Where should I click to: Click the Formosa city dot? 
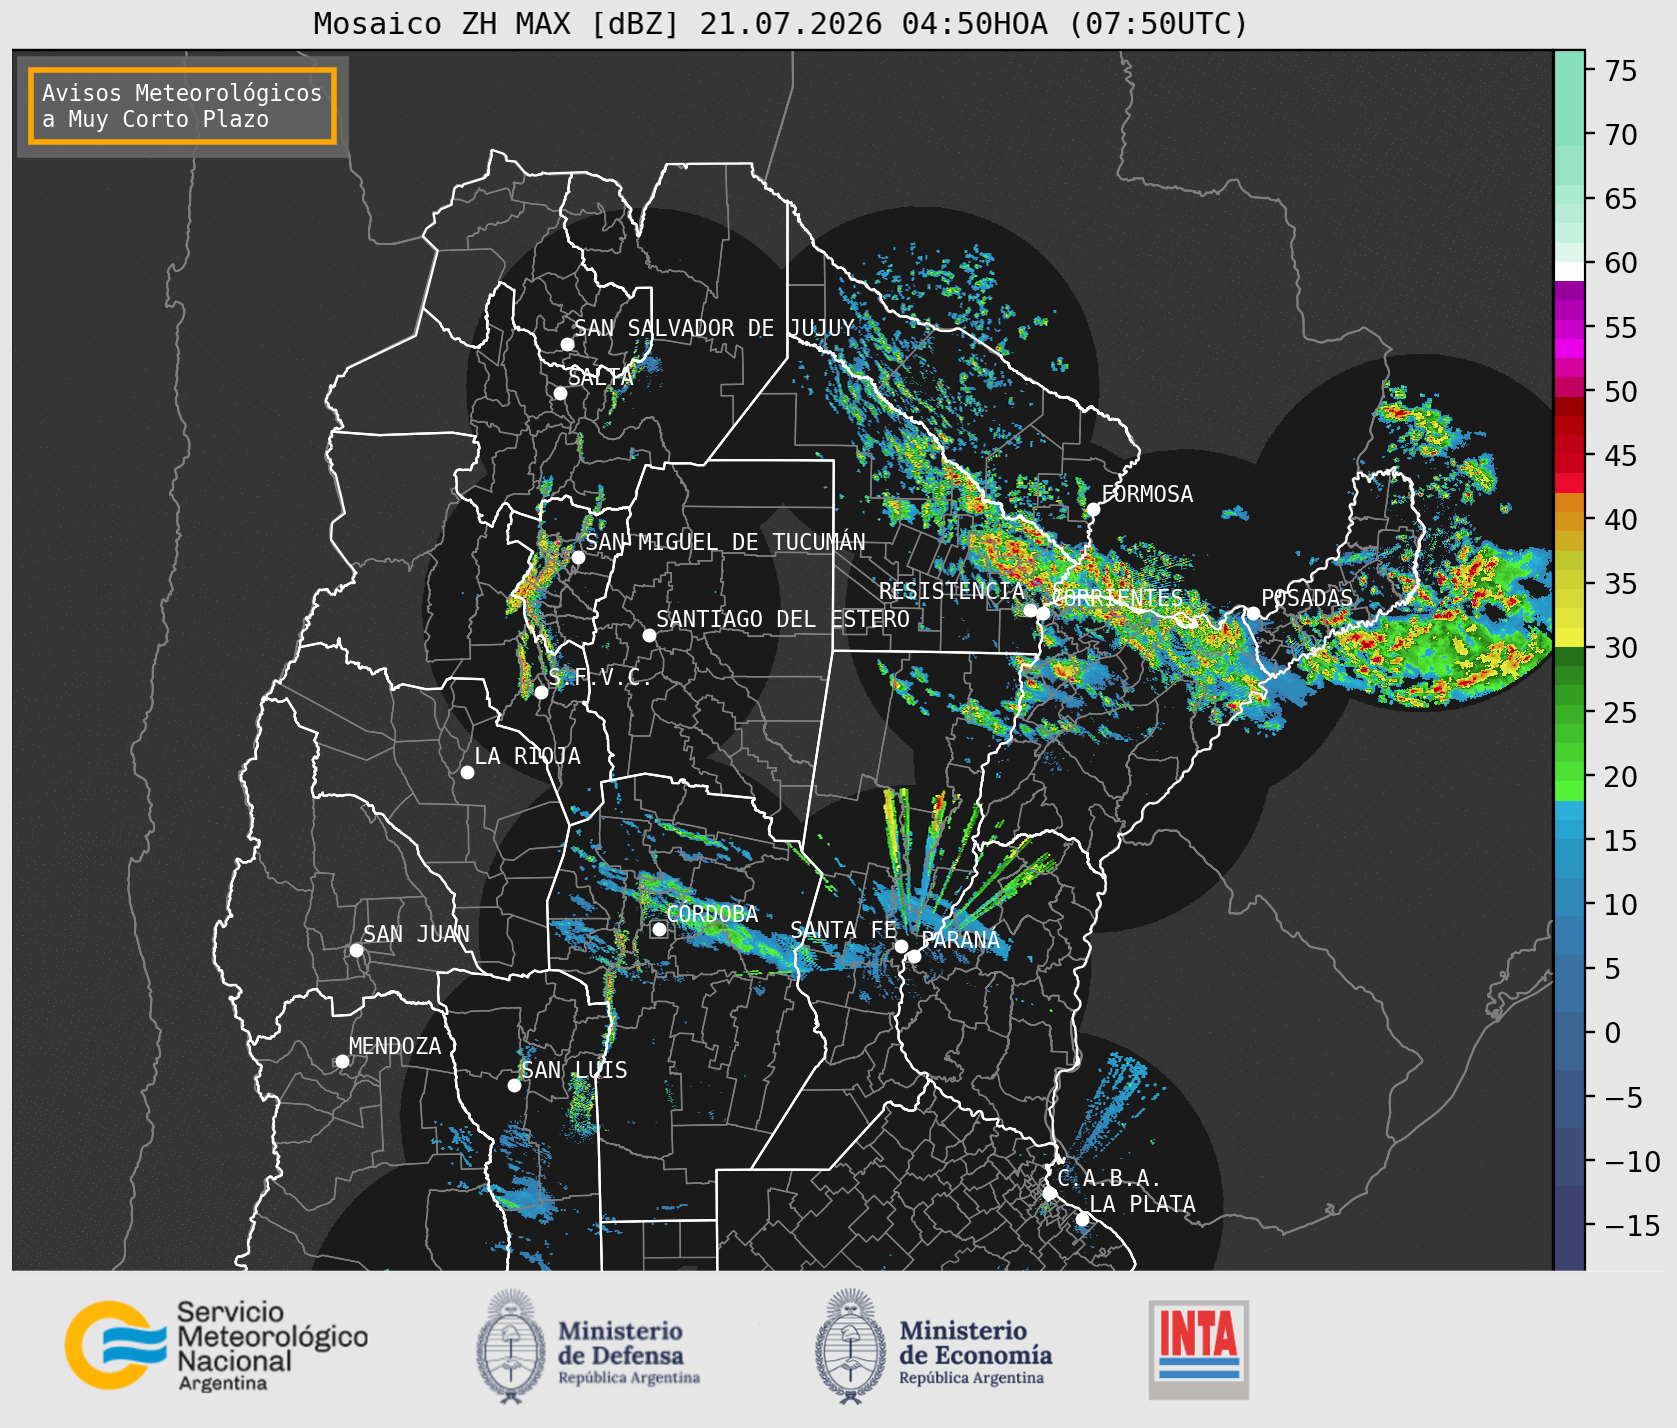click(x=1093, y=509)
